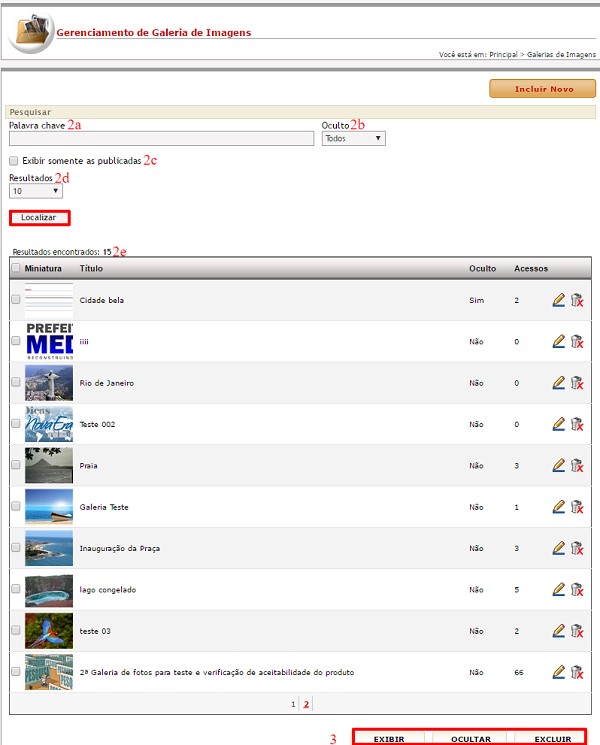600x745 pixels.
Task: Select the Inauguração da Praça checkbox
Action: point(16,547)
